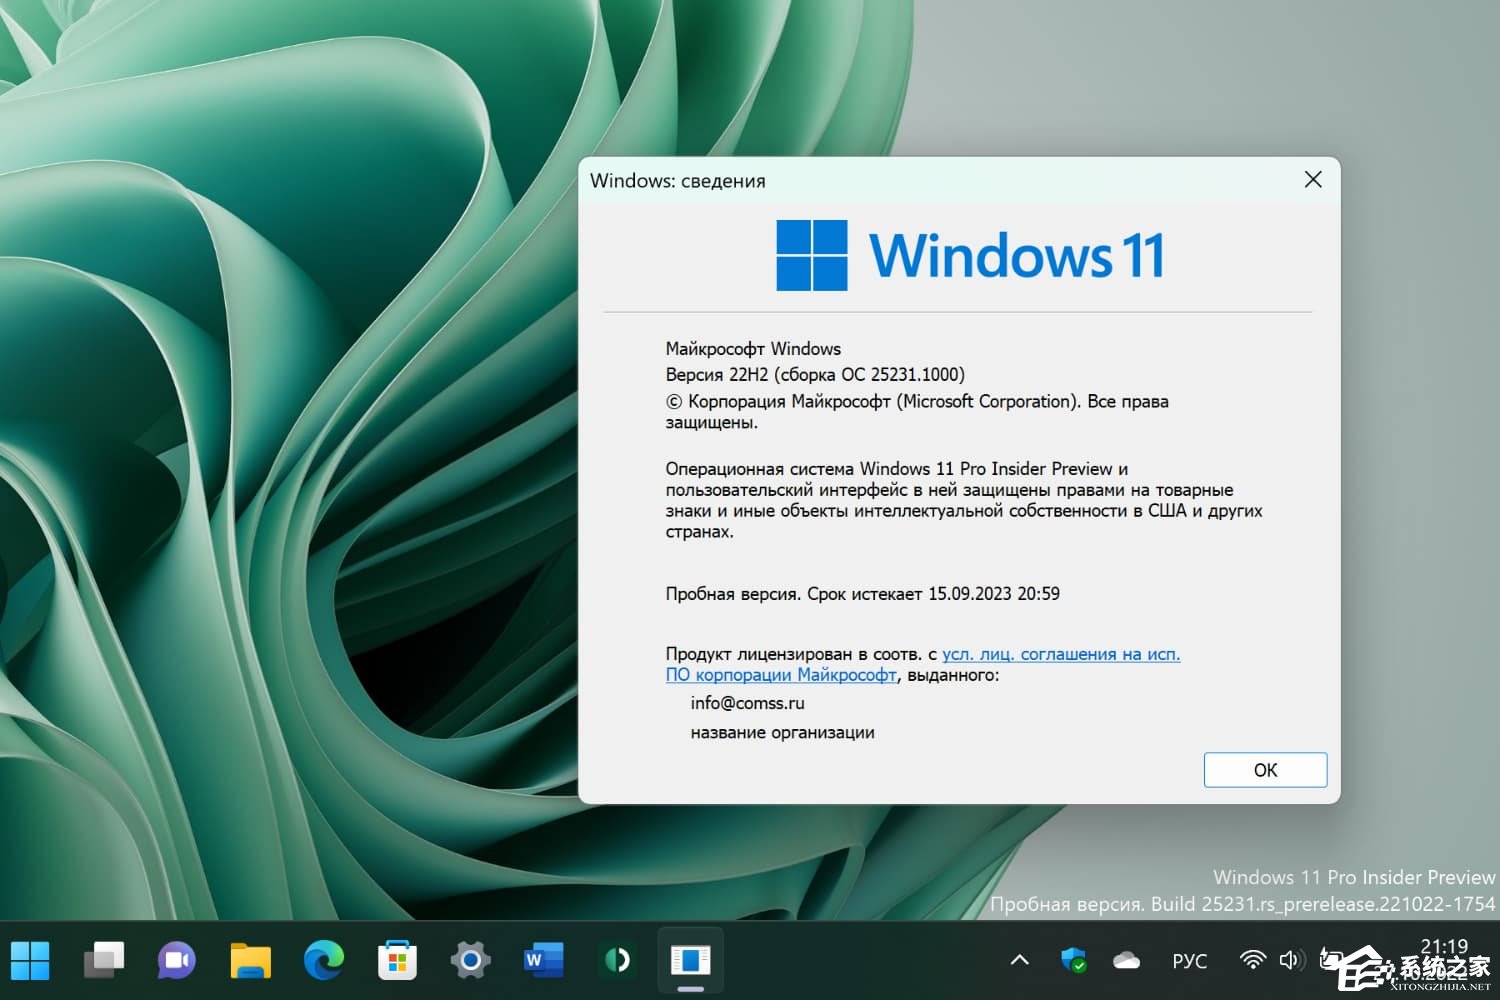Open the Wi-Fi network panel

1252,959
